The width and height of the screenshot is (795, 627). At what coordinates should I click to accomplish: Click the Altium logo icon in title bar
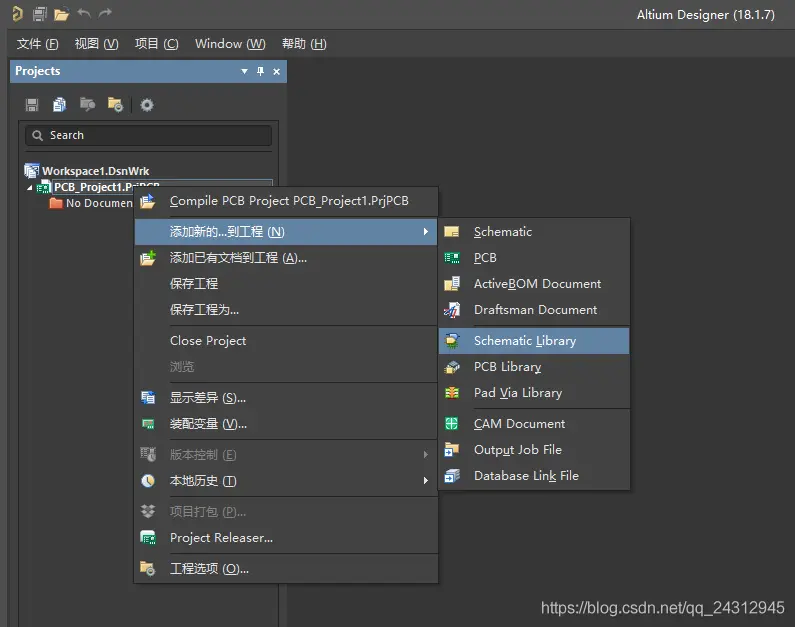pos(17,14)
